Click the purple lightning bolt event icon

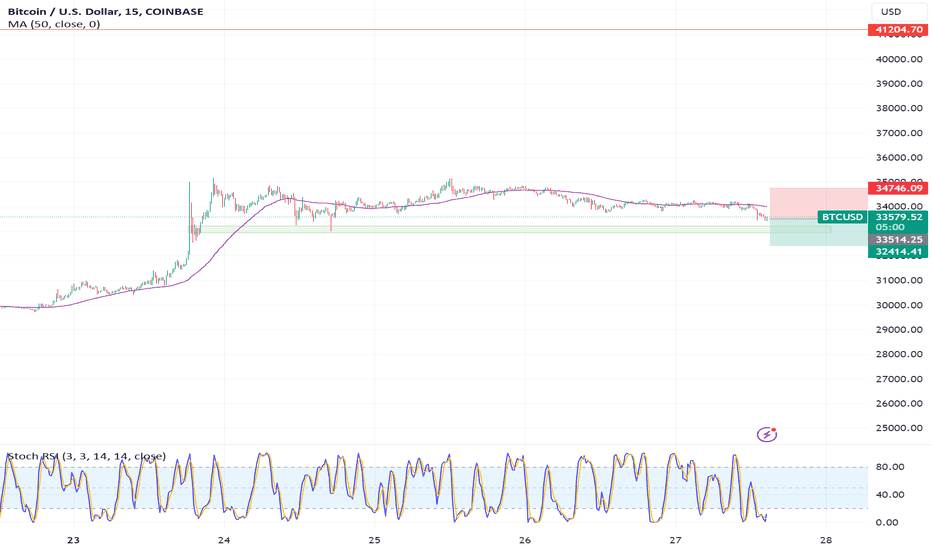(767, 435)
